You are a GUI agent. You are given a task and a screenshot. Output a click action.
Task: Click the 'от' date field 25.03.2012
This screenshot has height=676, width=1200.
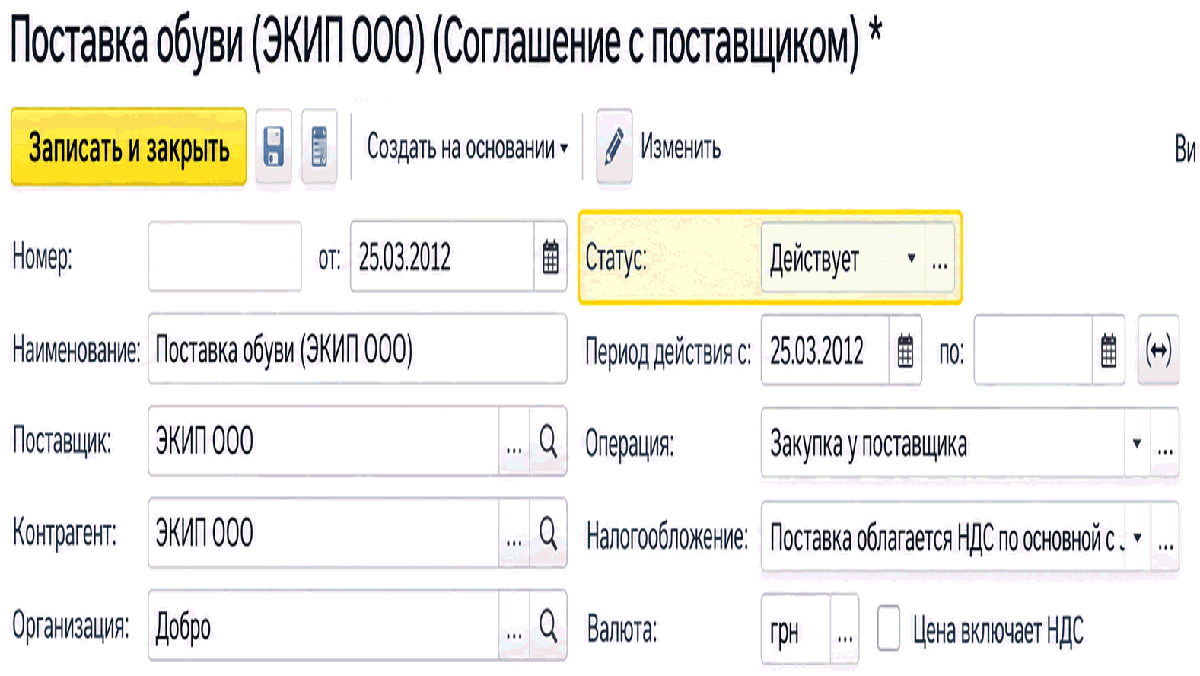[x=442, y=258]
